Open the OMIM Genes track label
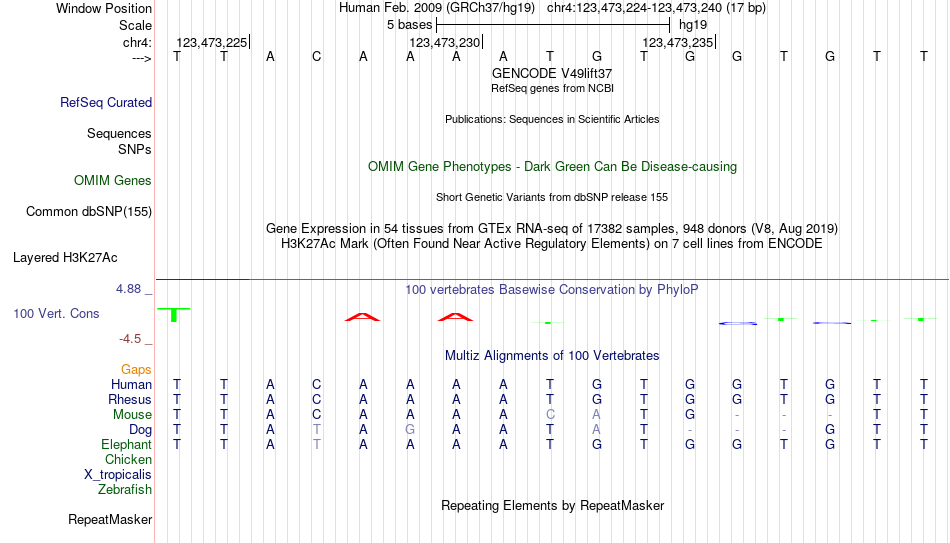Image resolution: width=950 pixels, height=543 pixels. click(113, 181)
